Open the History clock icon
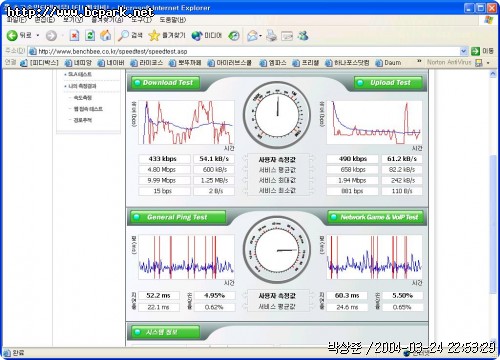Image resolution: width=500 pixels, height=360 pixels. click(x=234, y=36)
